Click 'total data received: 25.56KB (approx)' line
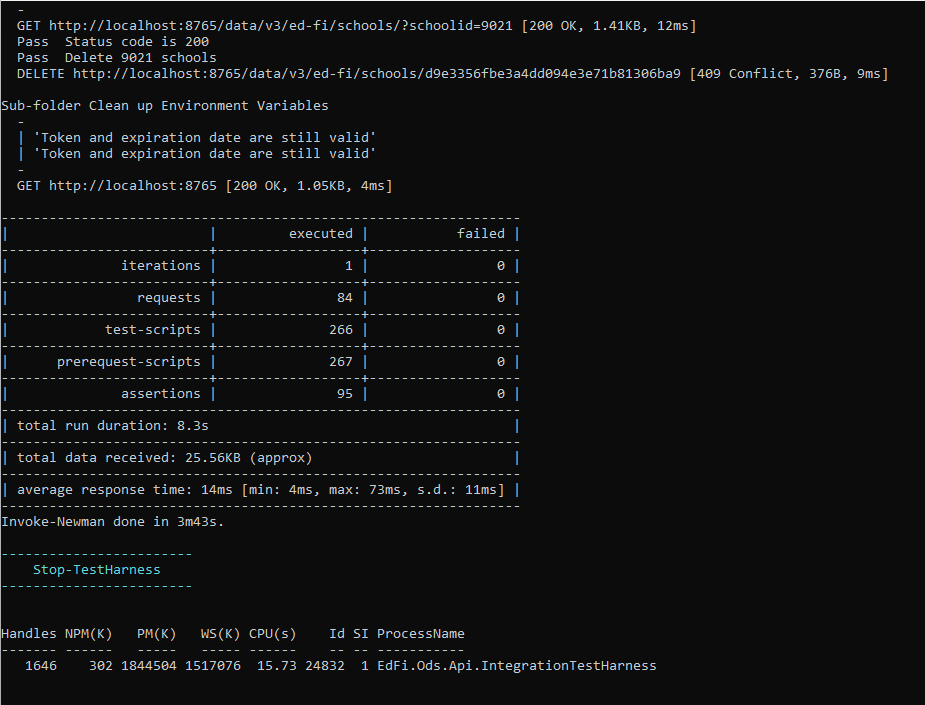 (x=165, y=458)
